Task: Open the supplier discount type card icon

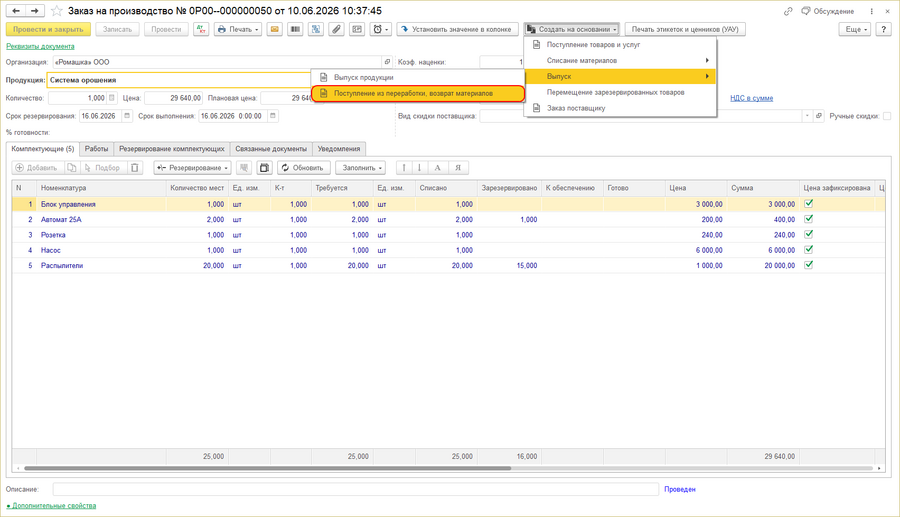Action: (x=819, y=116)
